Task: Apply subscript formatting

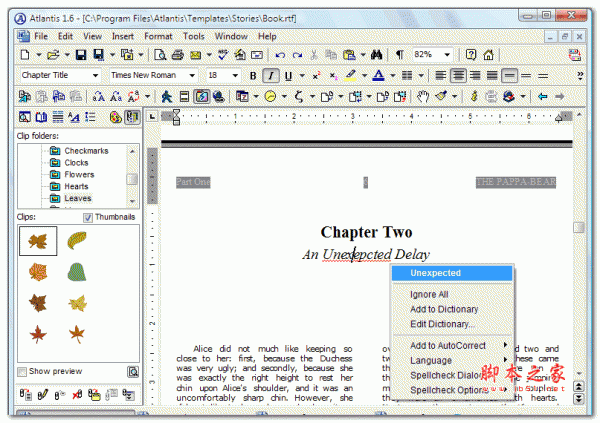Action: pyautogui.click(x=334, y=75)
